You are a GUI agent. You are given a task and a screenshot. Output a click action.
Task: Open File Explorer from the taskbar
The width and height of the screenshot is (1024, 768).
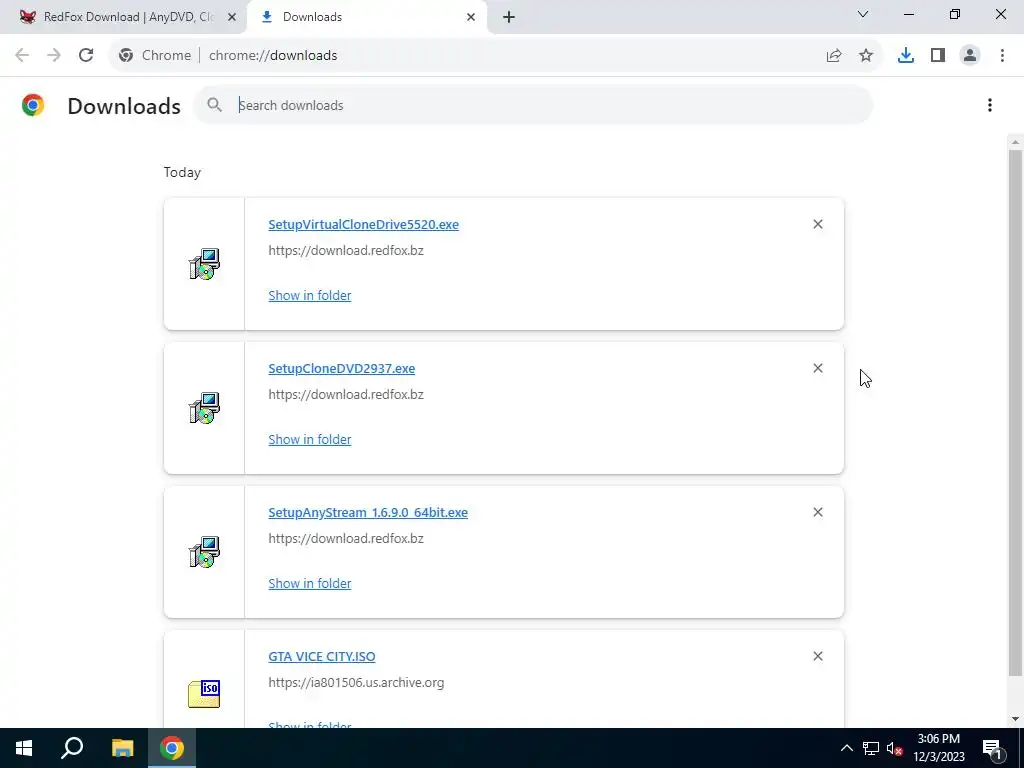123,748
